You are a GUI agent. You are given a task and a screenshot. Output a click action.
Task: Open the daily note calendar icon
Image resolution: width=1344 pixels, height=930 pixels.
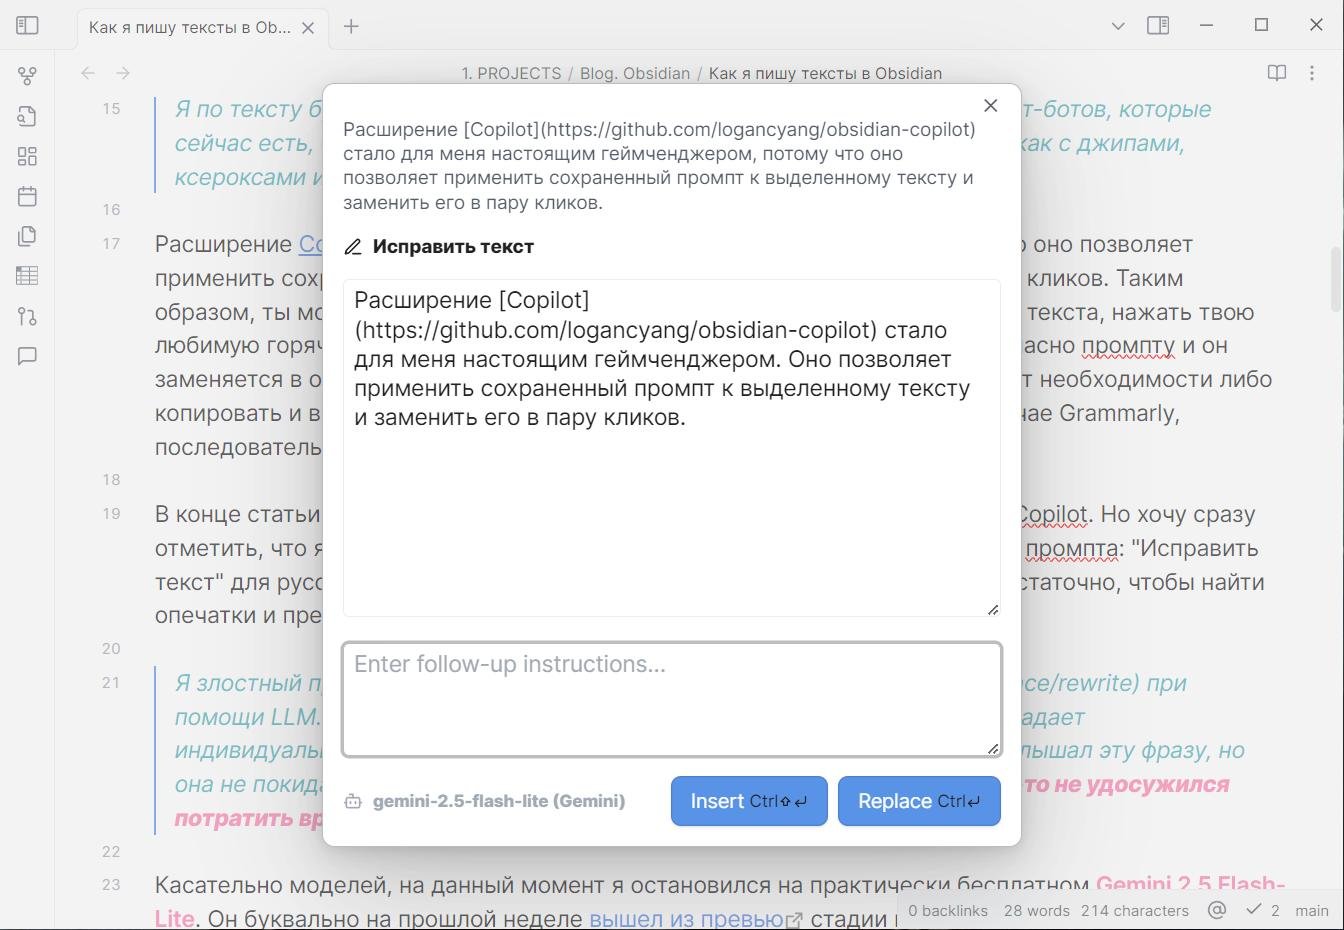point(27,196)
